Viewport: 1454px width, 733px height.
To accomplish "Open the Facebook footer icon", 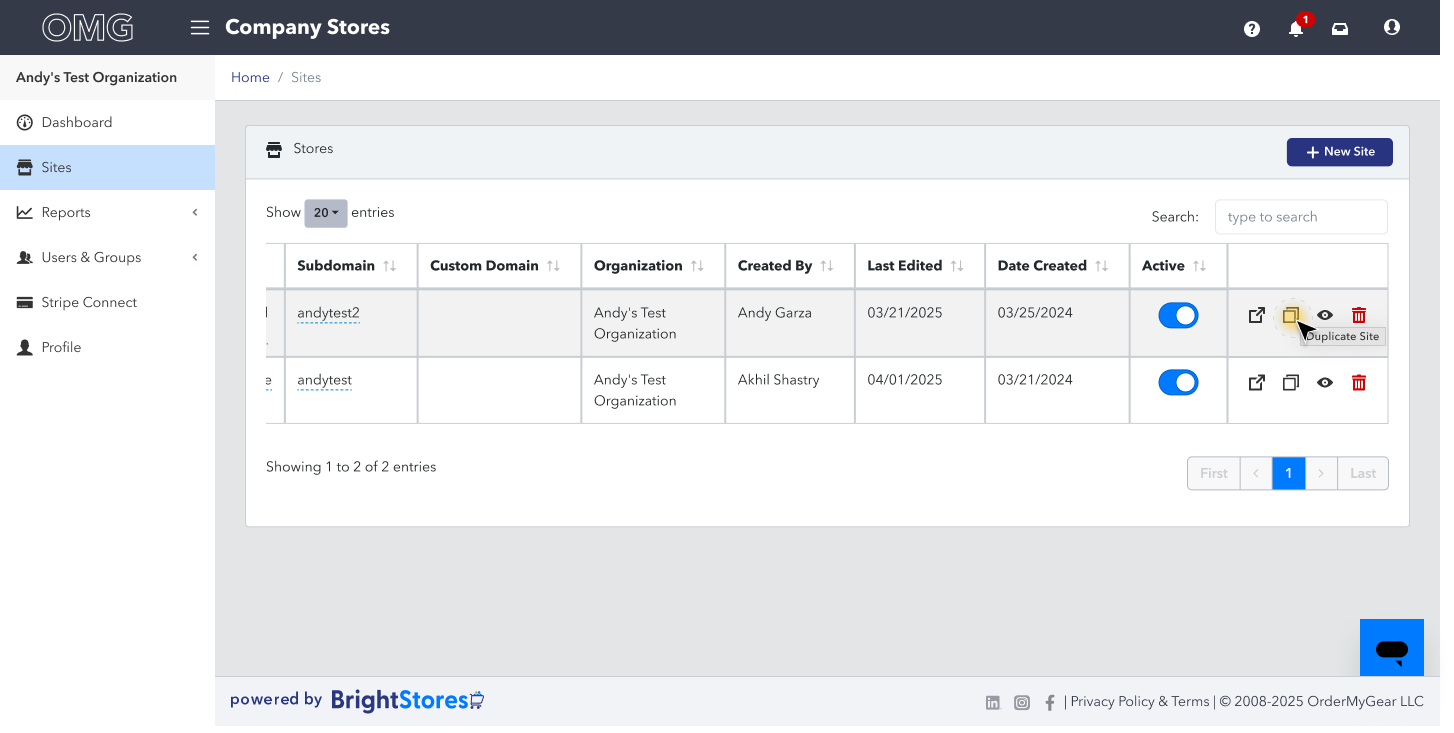I will 1050,703.
